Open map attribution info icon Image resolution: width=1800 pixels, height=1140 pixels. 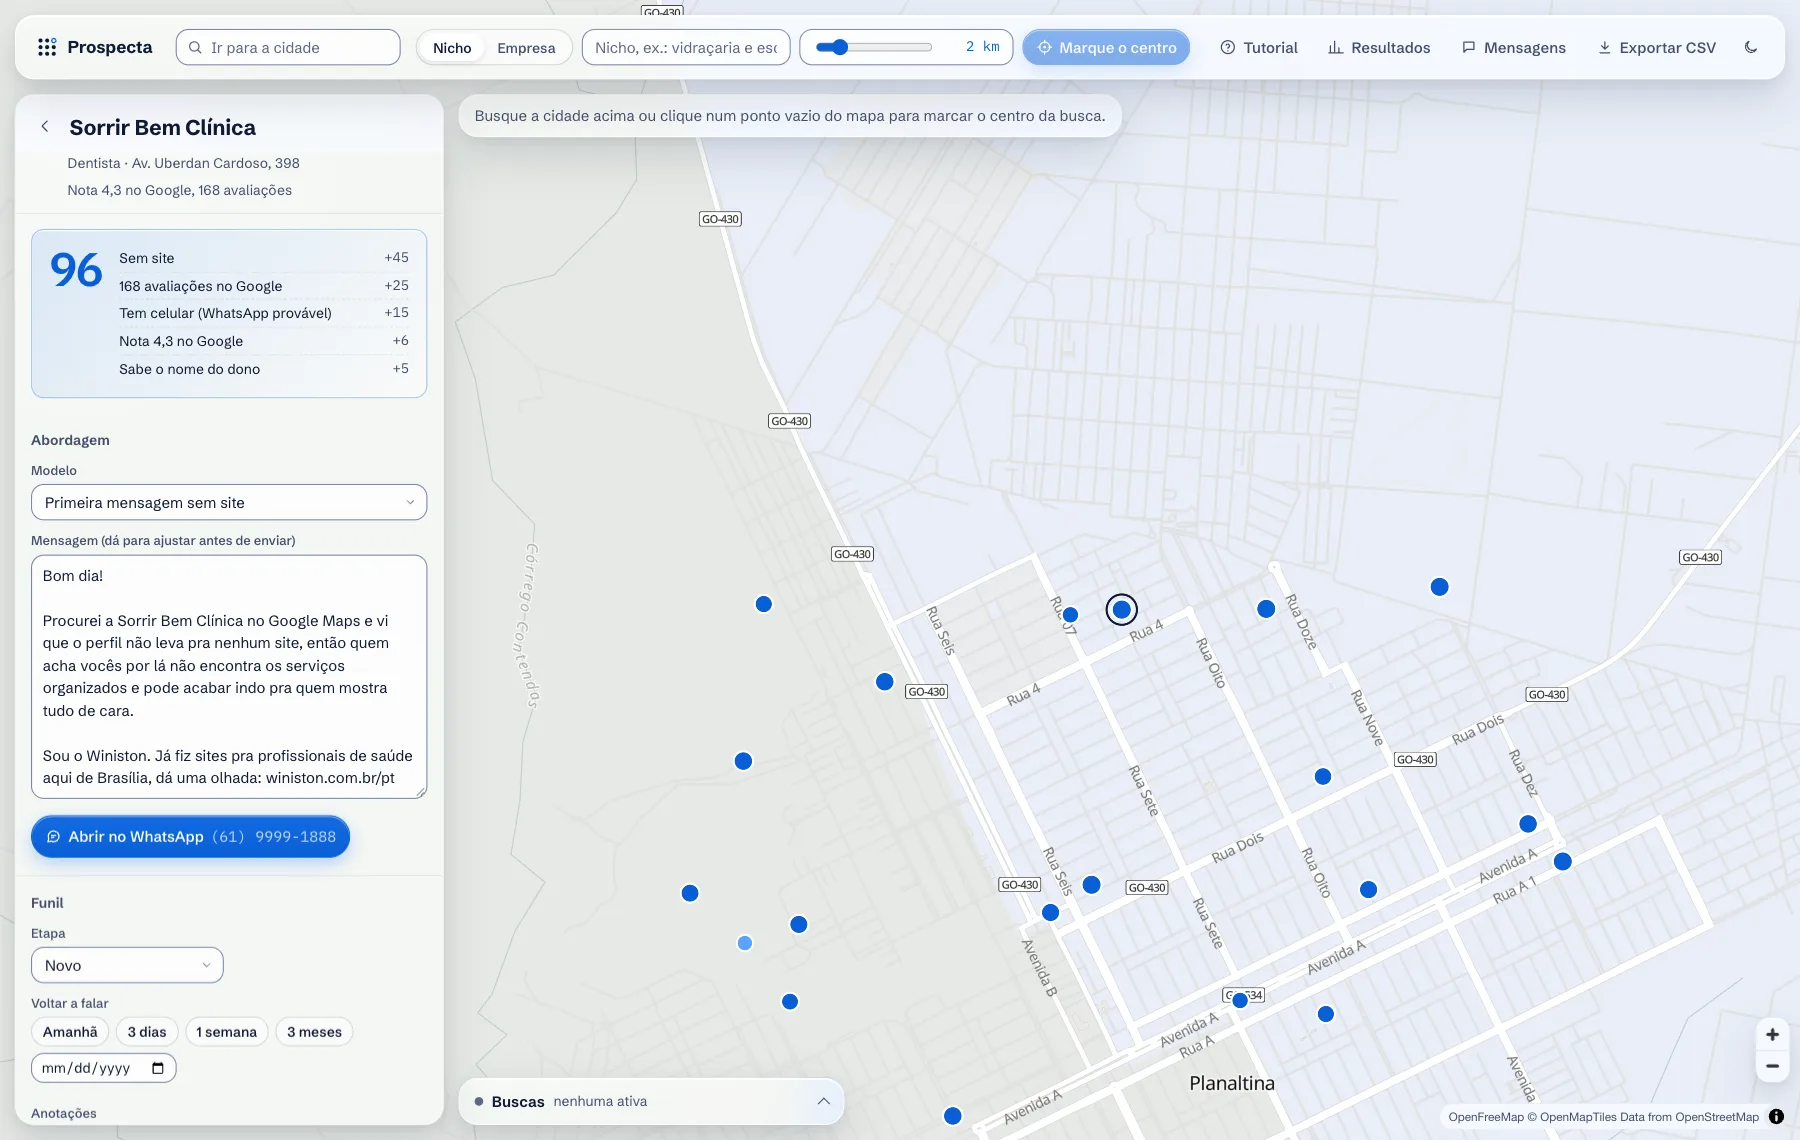click(1776, 1117)
